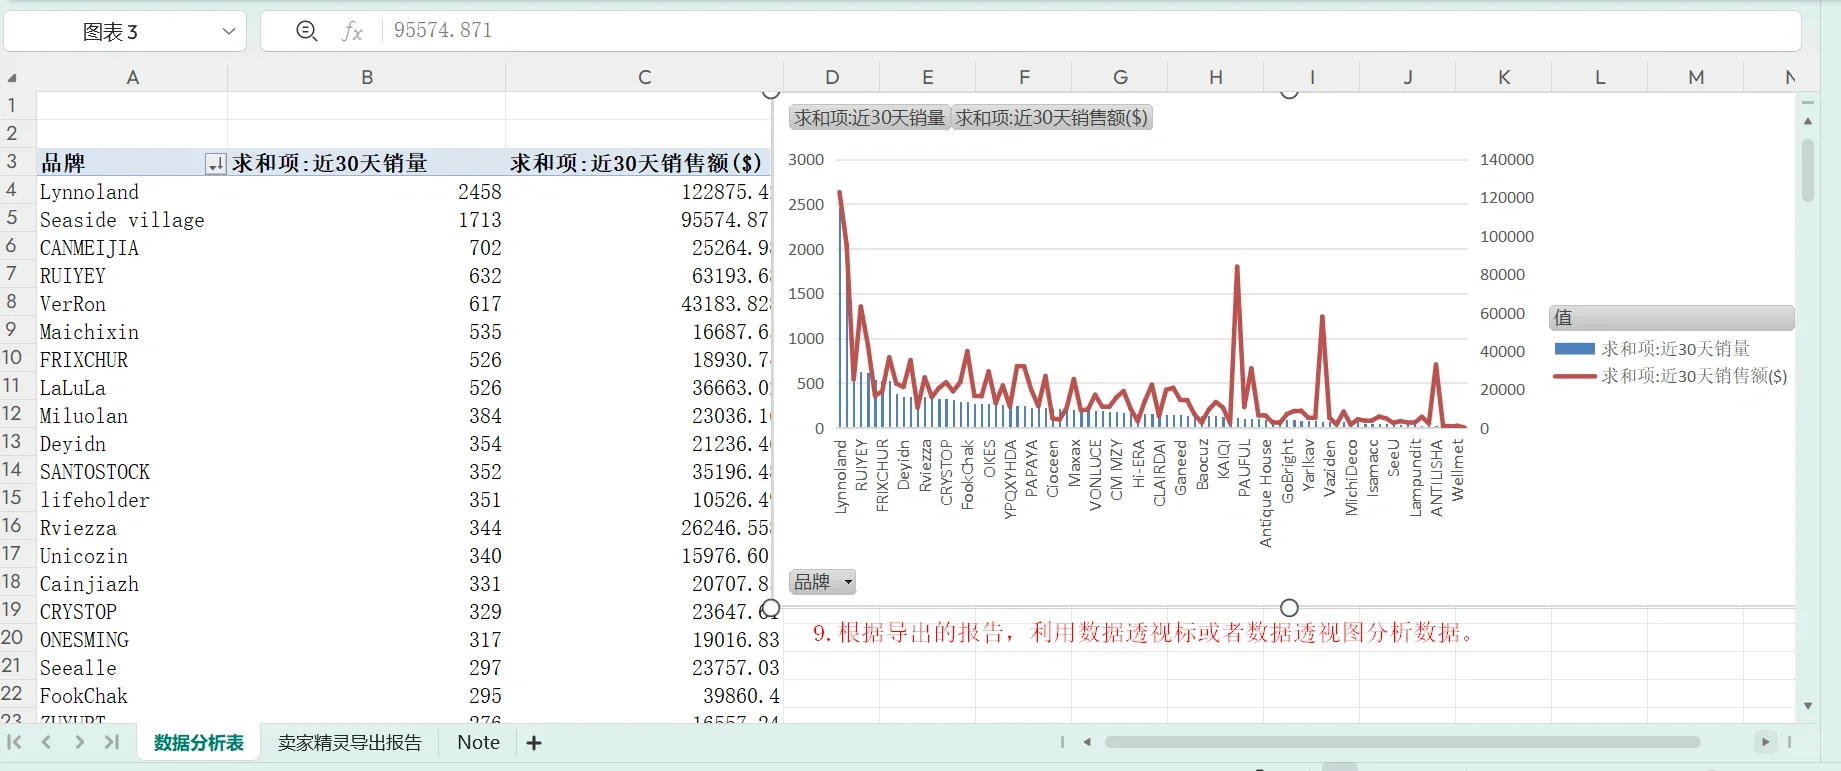Click the red instruction text about 数据透视图
The height and width of the screenshot is (771, 1841).
tap(1144, 633)
